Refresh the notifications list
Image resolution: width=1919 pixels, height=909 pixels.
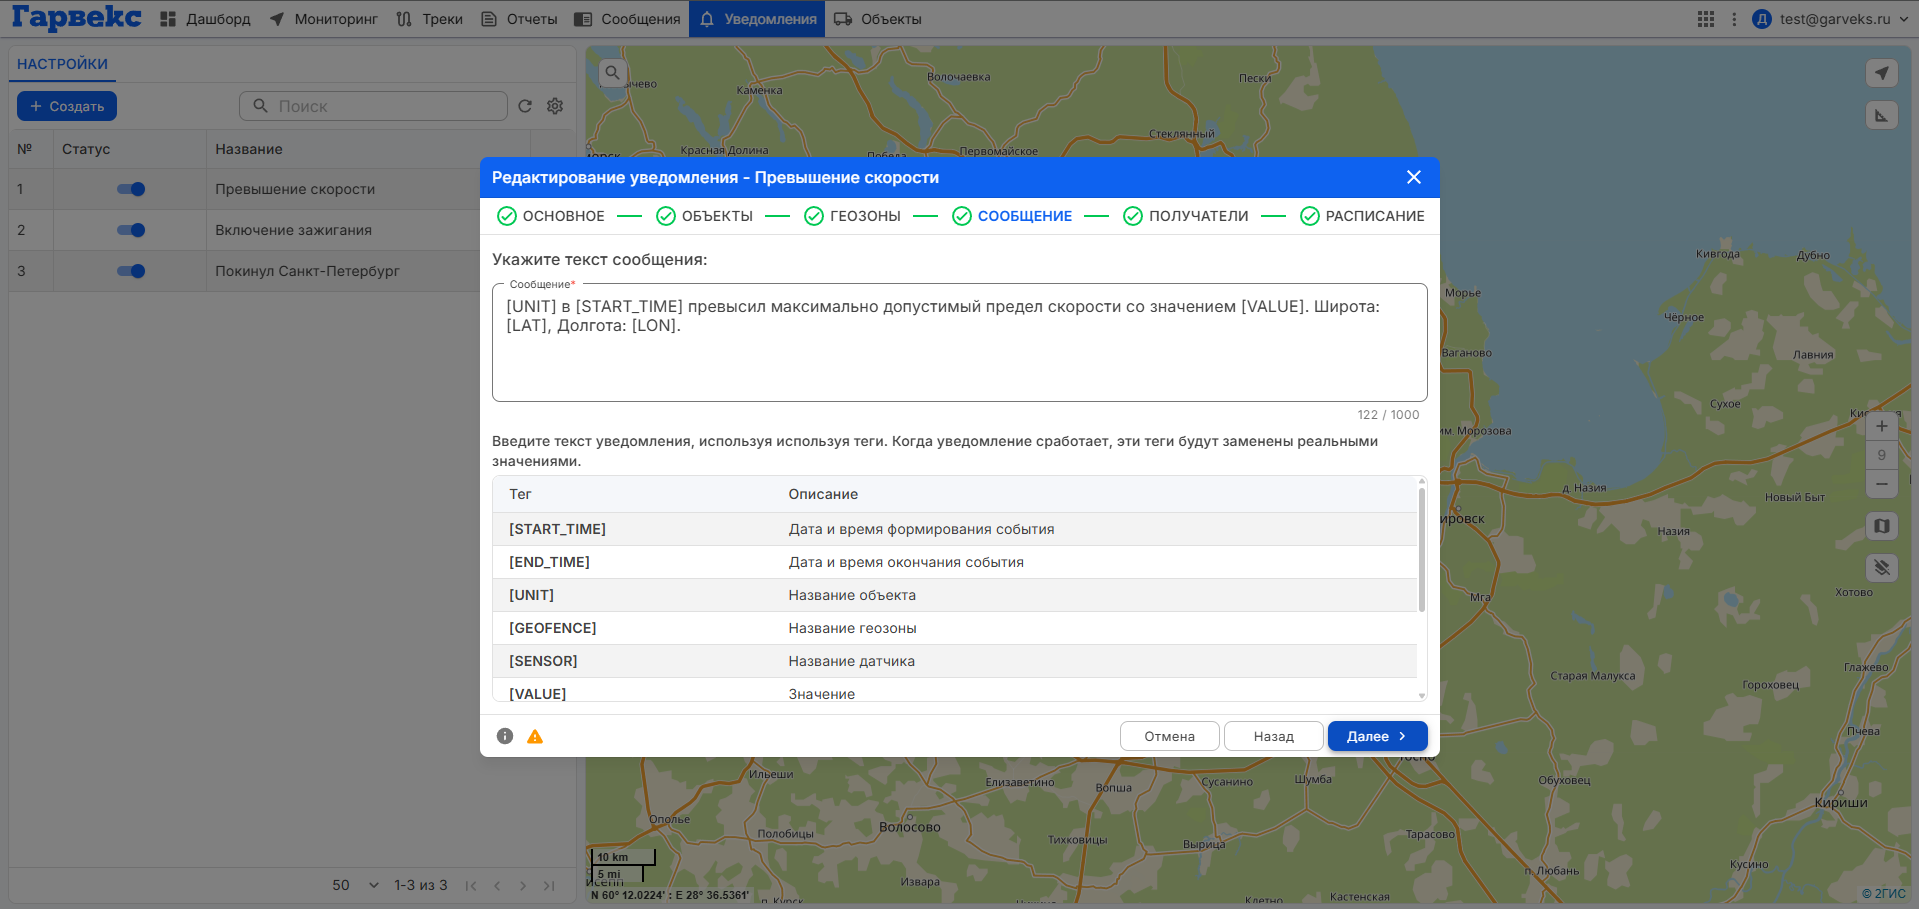coord(525,106)
